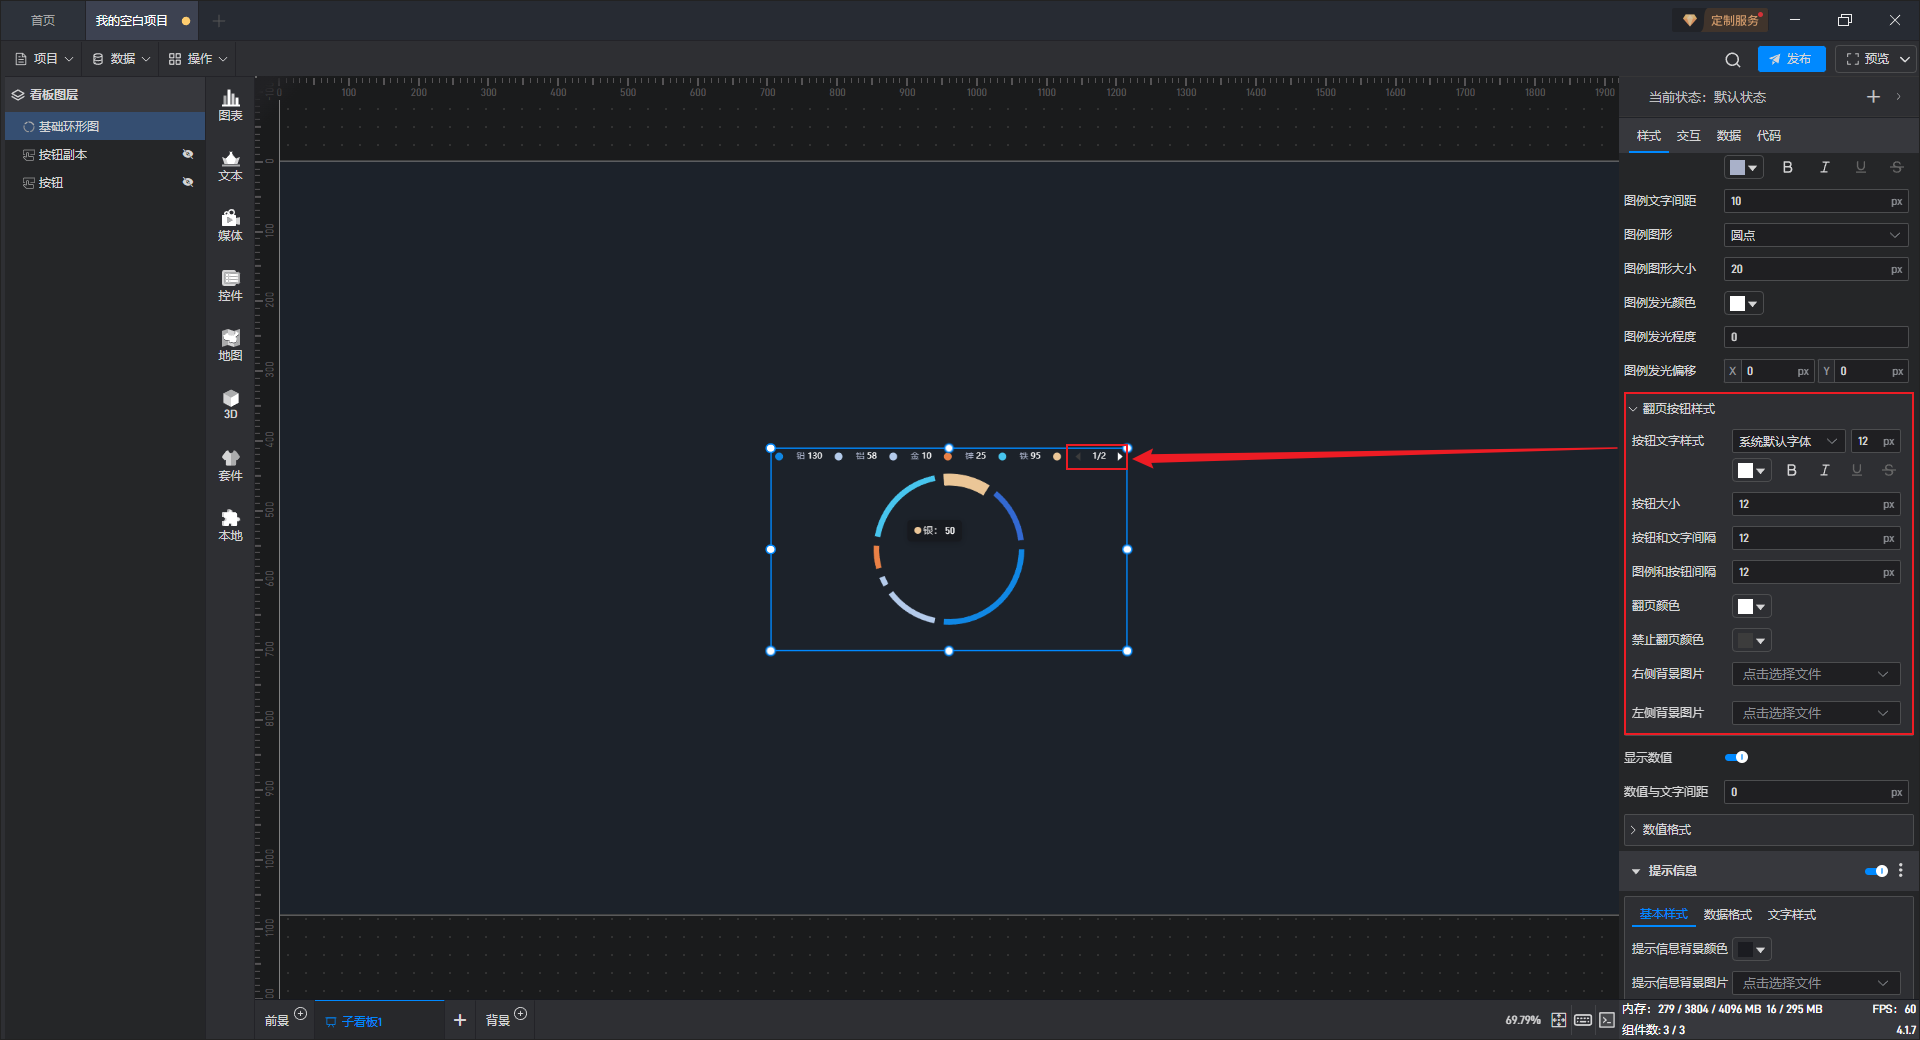Open the 项目 menu
This screenshot has width=1920, height=1040.
click(x=44, y=59)
